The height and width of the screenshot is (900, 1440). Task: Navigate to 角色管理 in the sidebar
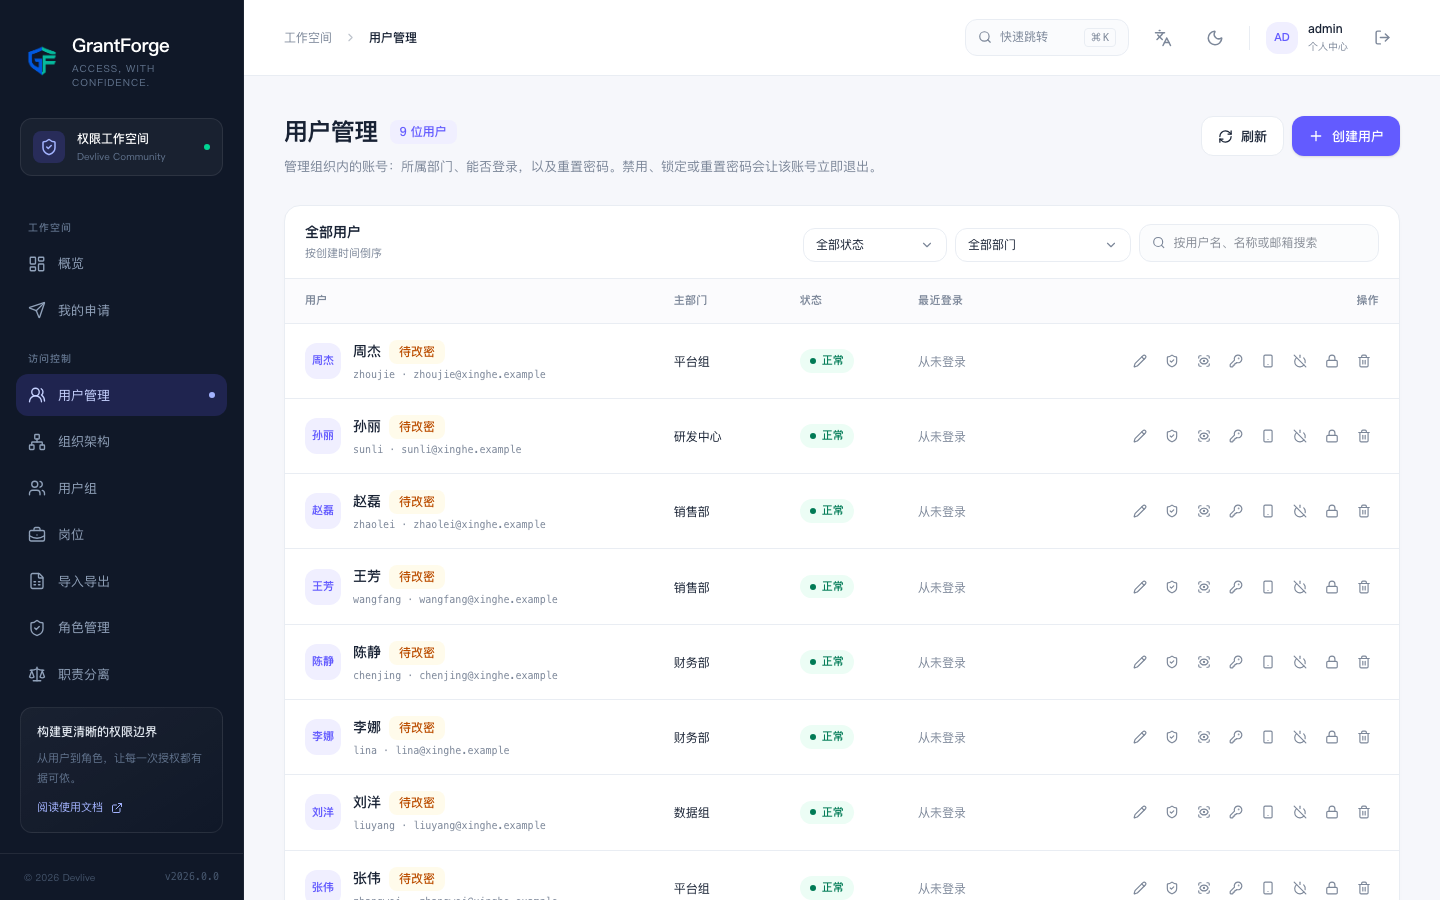[121, 628]
